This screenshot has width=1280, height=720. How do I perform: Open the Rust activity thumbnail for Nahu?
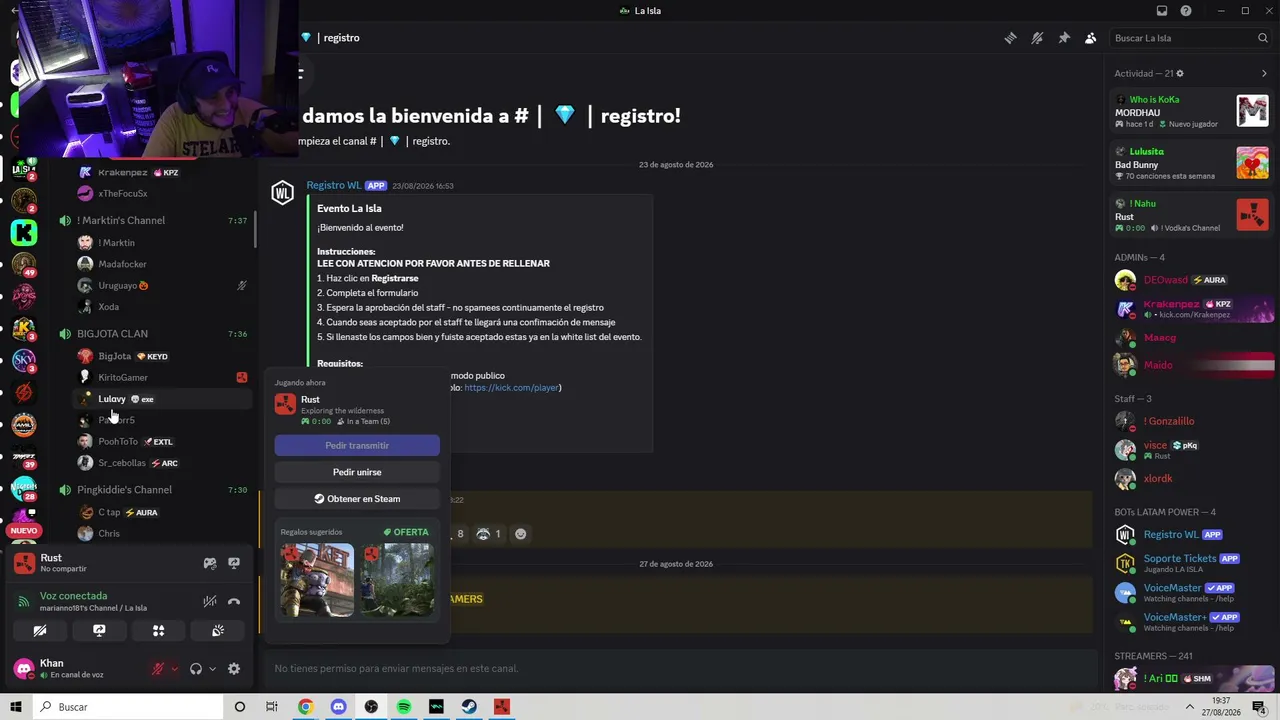tap(1252, 215)
